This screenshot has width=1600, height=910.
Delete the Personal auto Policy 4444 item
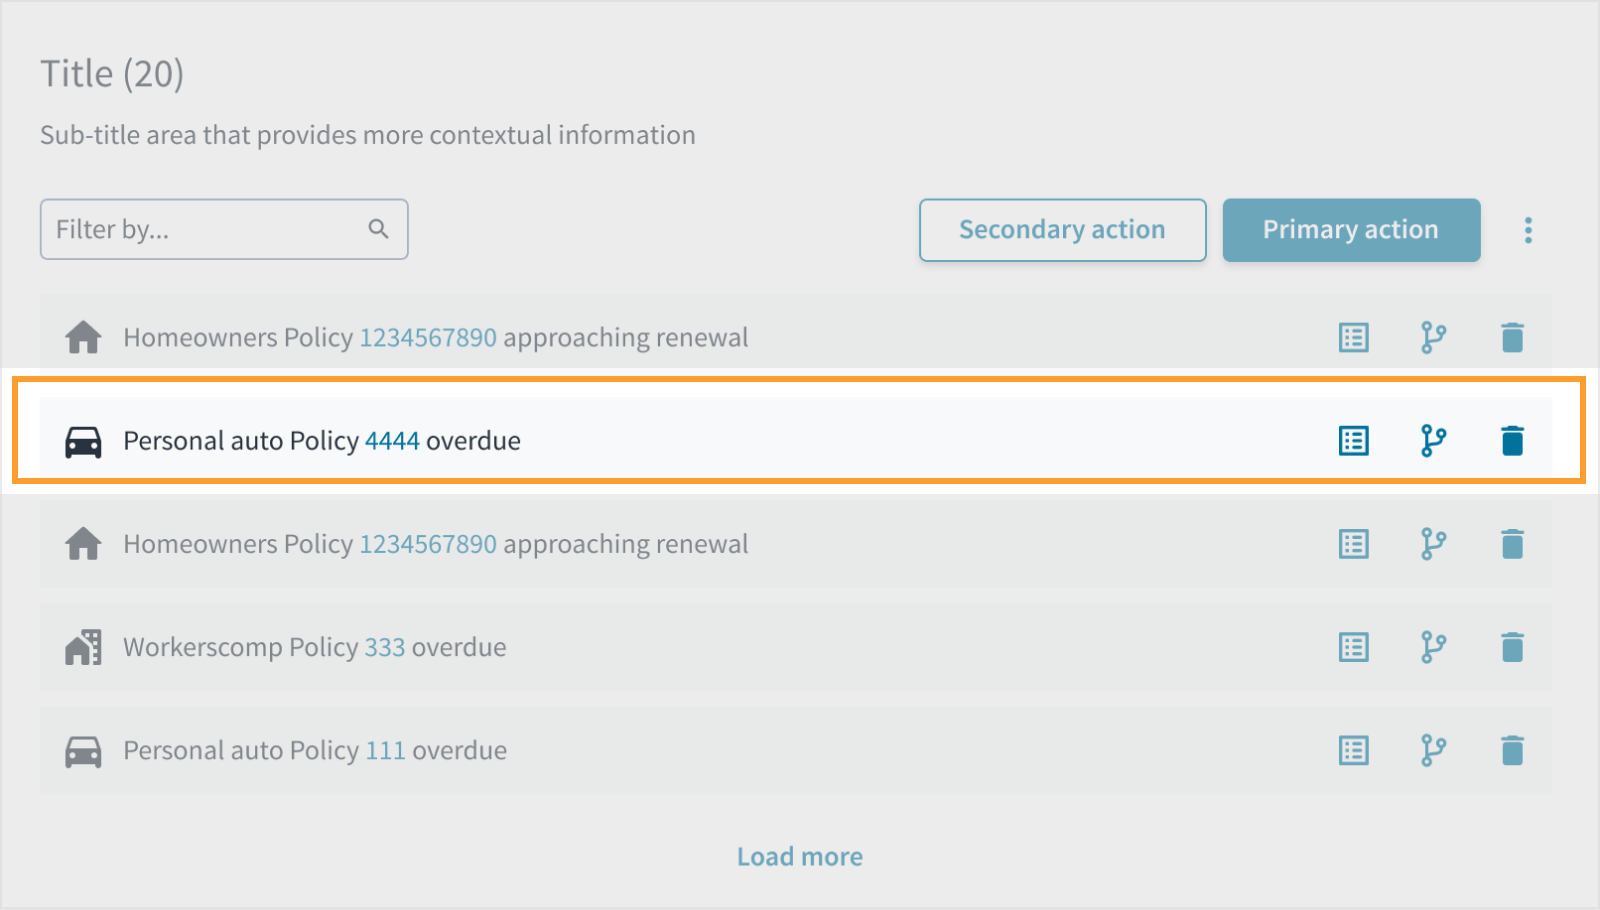pos(1512,441)
